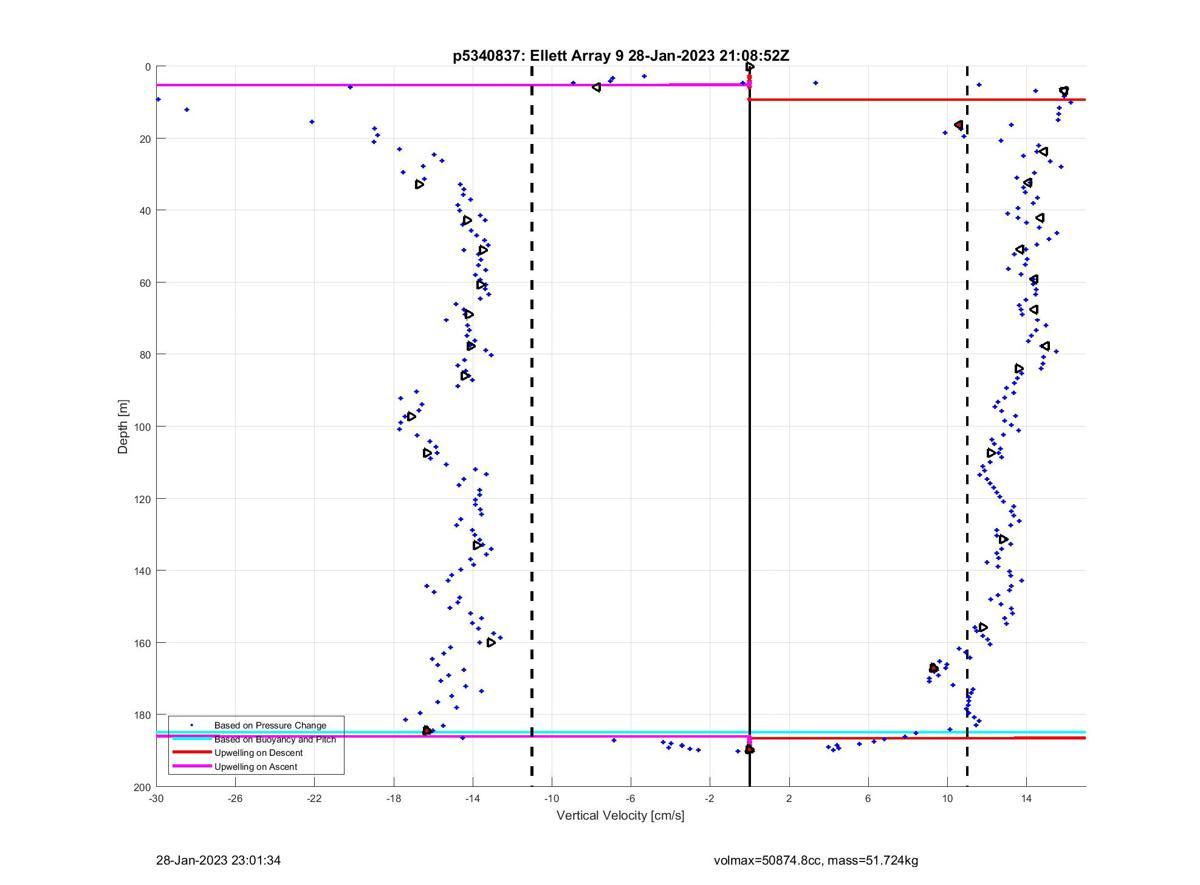1200x885 pixels.
Task: Click the red line swatch in the legend
Action: (x=191, y=752)
